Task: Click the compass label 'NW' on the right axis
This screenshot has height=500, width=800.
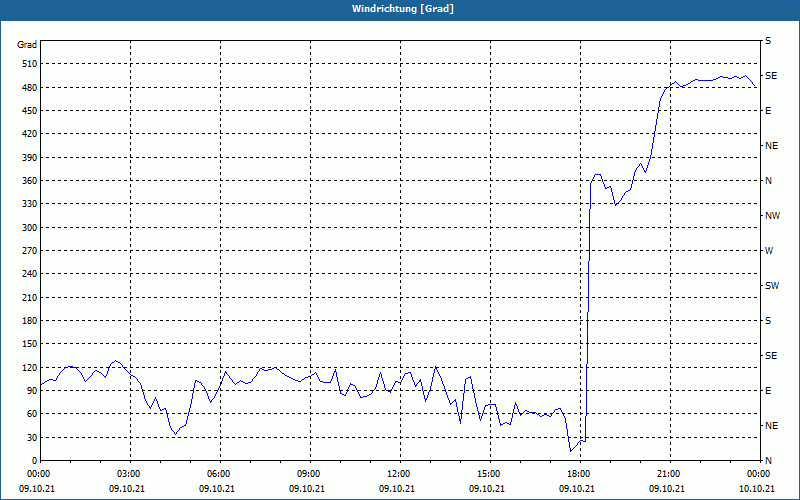Action: 772,216
